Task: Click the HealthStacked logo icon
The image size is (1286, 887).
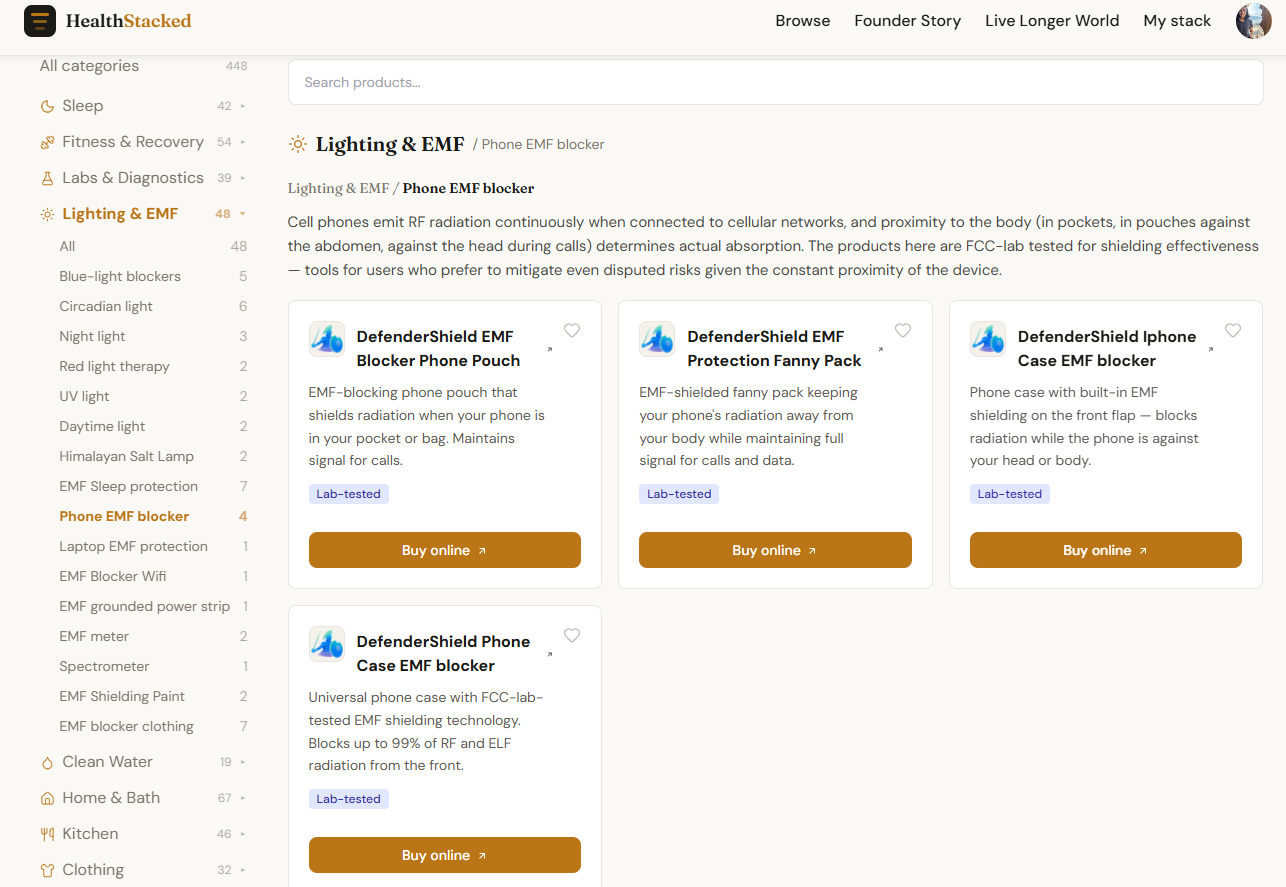Action: click(x=40, y=21)
